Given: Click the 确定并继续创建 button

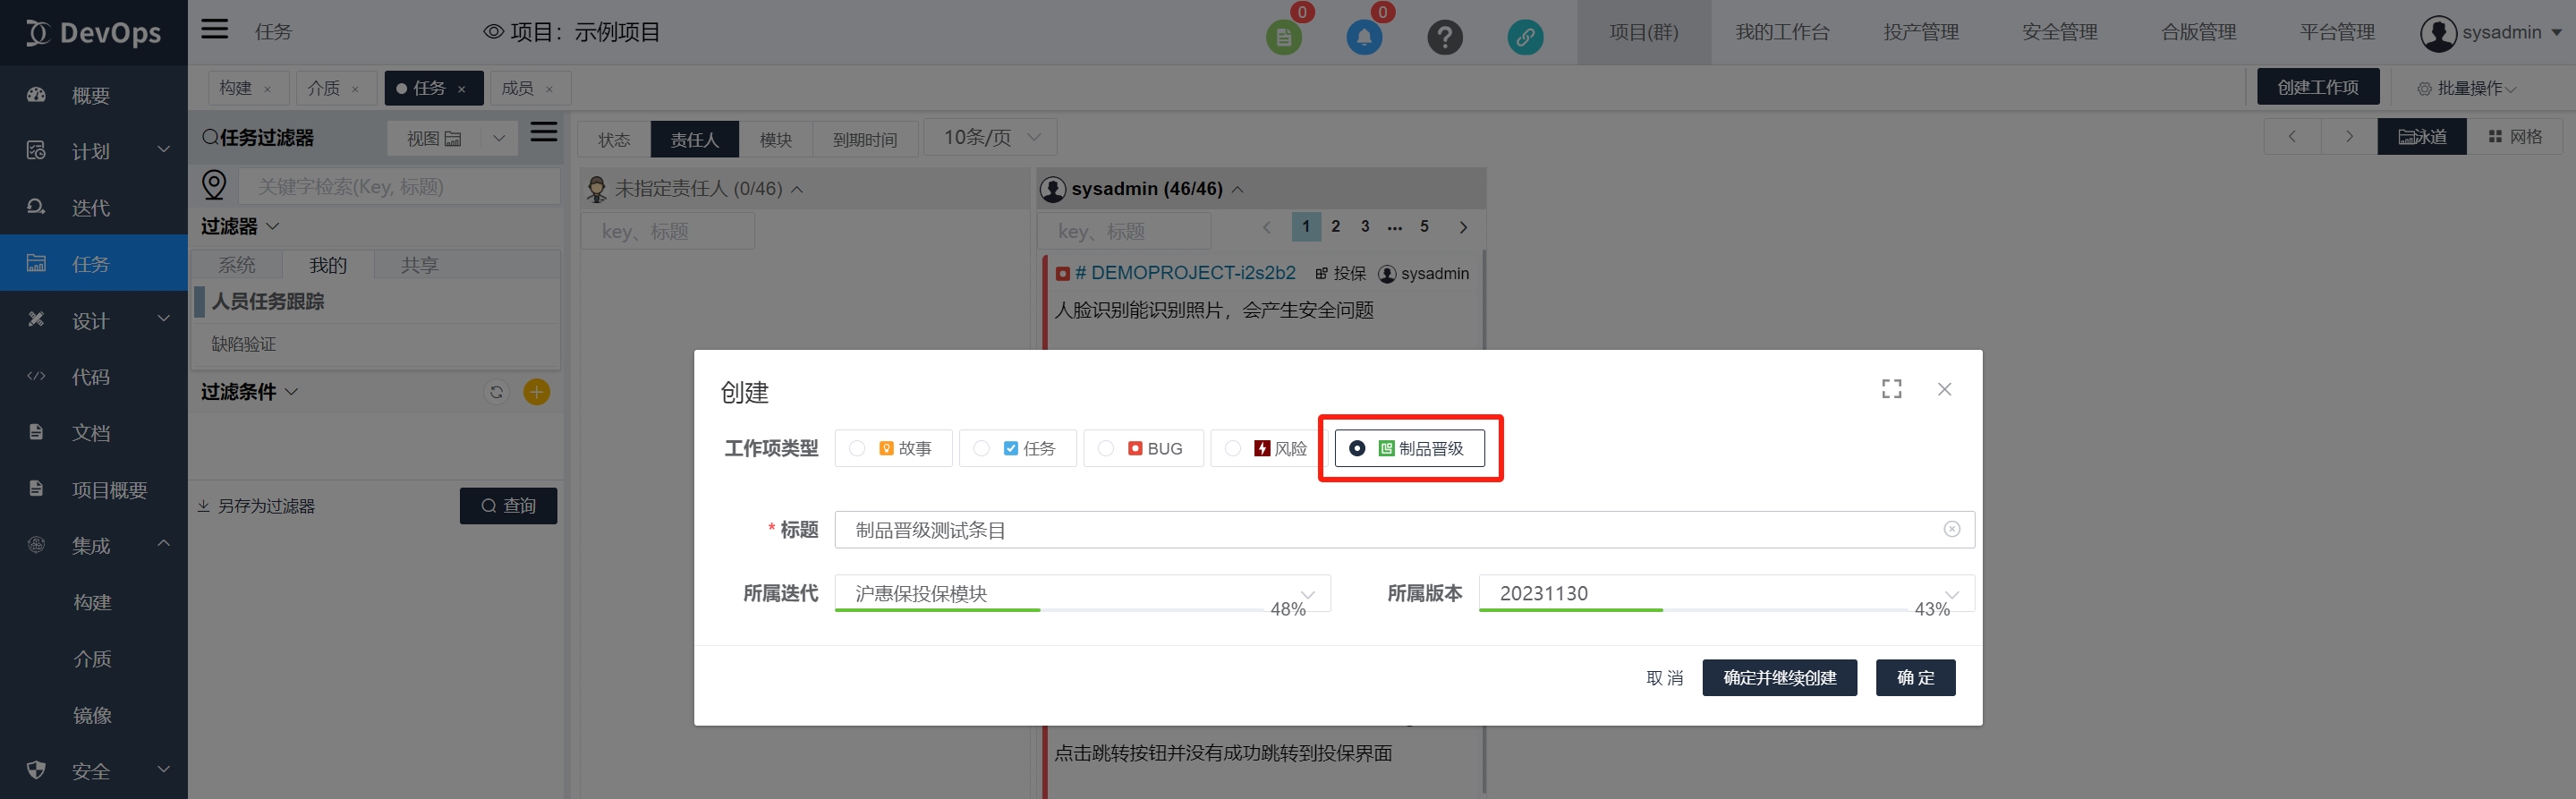Looking at the screenshot, I should coord(1779,678).
